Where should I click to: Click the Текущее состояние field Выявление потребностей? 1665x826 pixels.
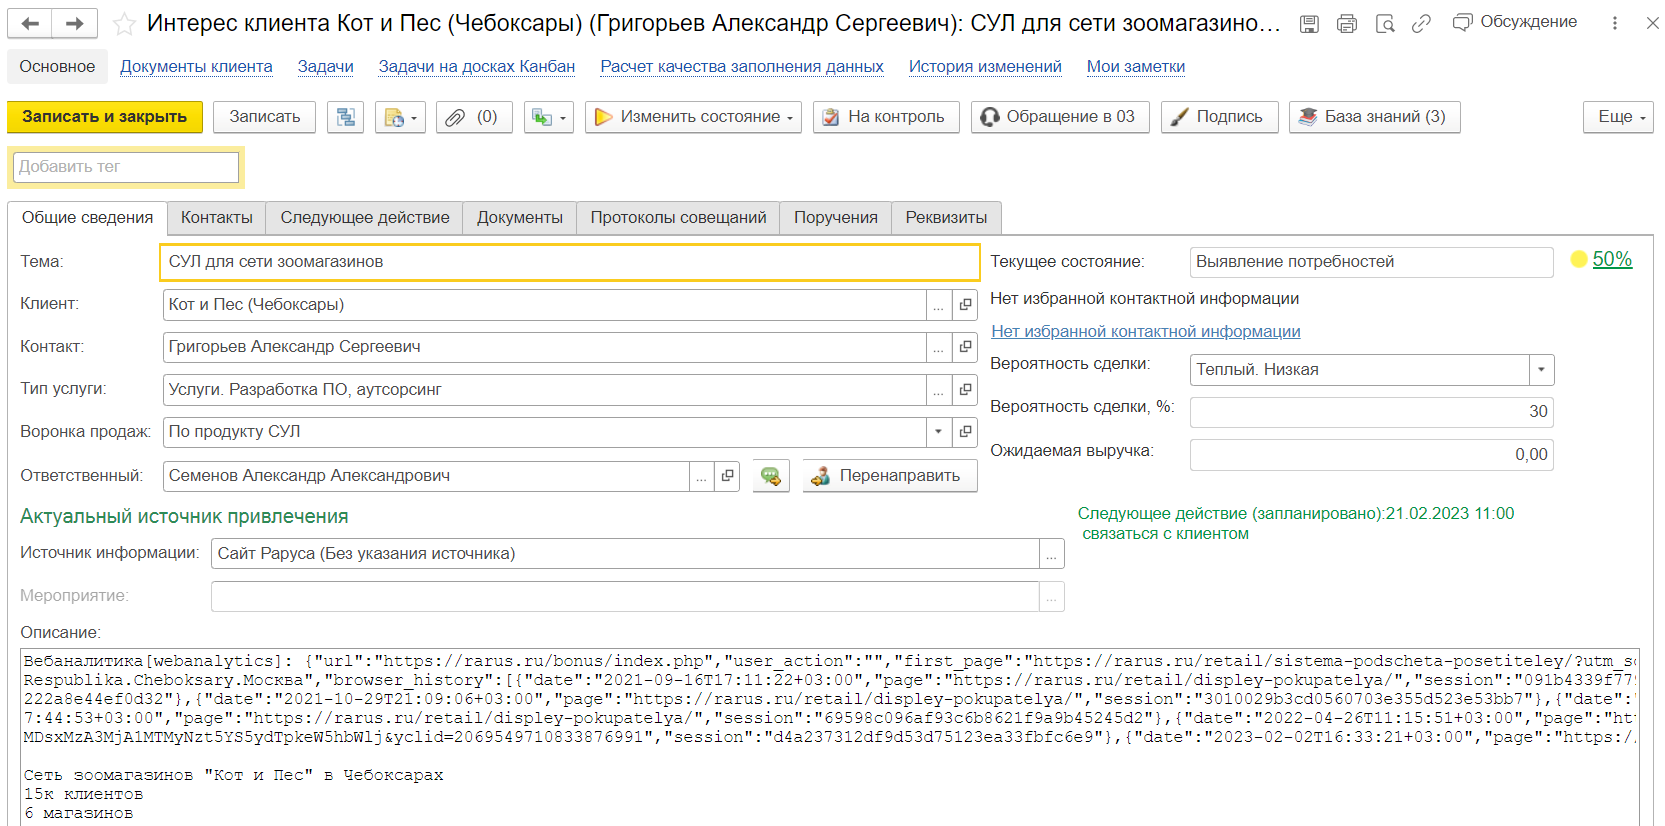1372,262
